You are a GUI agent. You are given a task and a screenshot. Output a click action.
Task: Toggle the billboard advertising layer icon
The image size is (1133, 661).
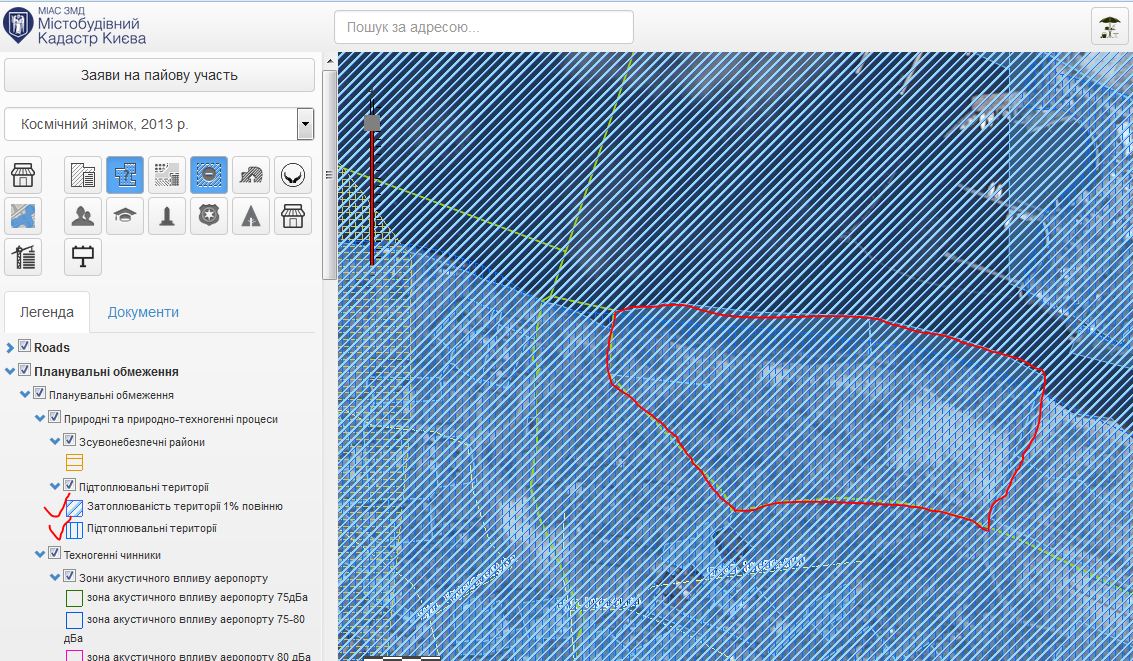click(x=82, y=257)
